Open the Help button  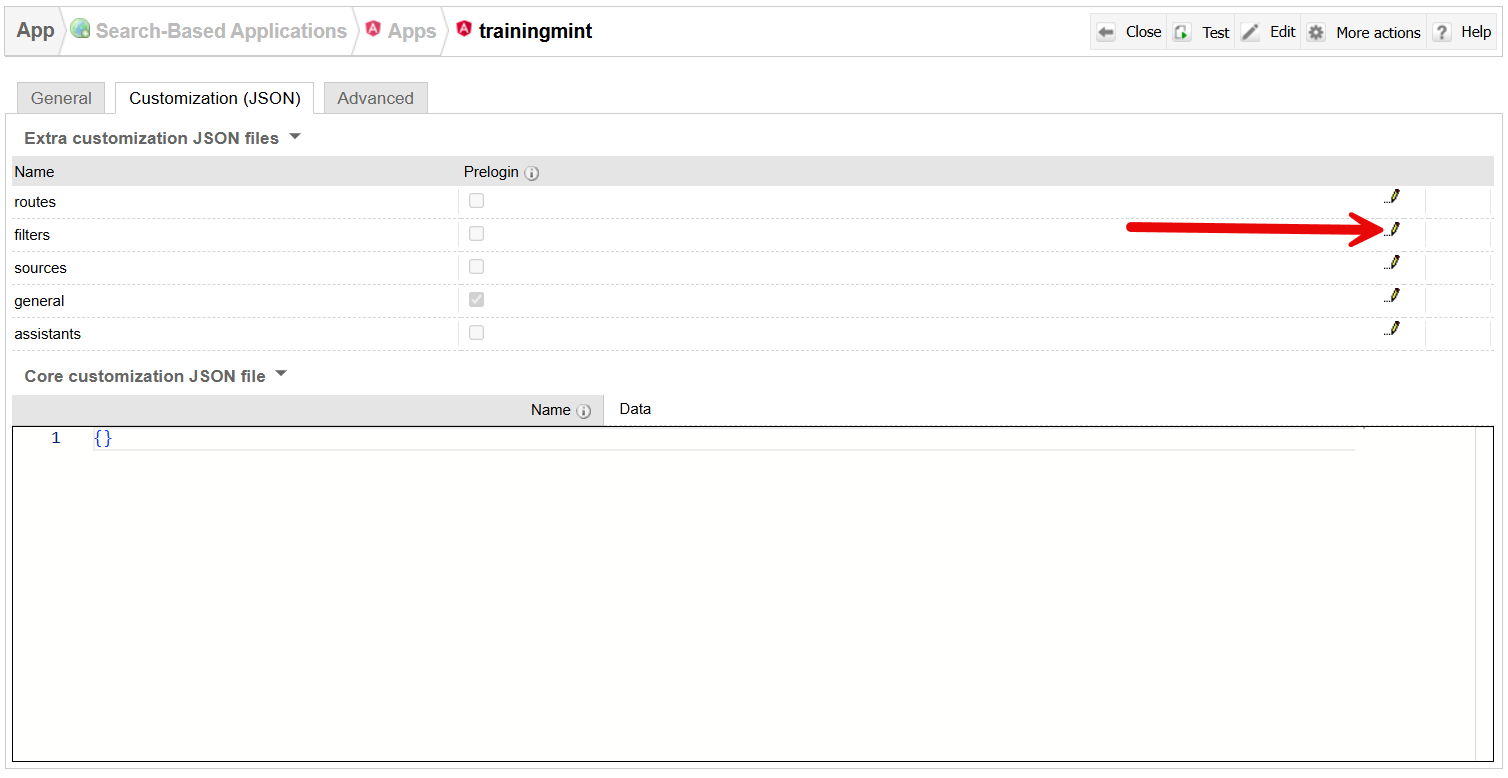pyautogui.click(x=1462, y=32)
